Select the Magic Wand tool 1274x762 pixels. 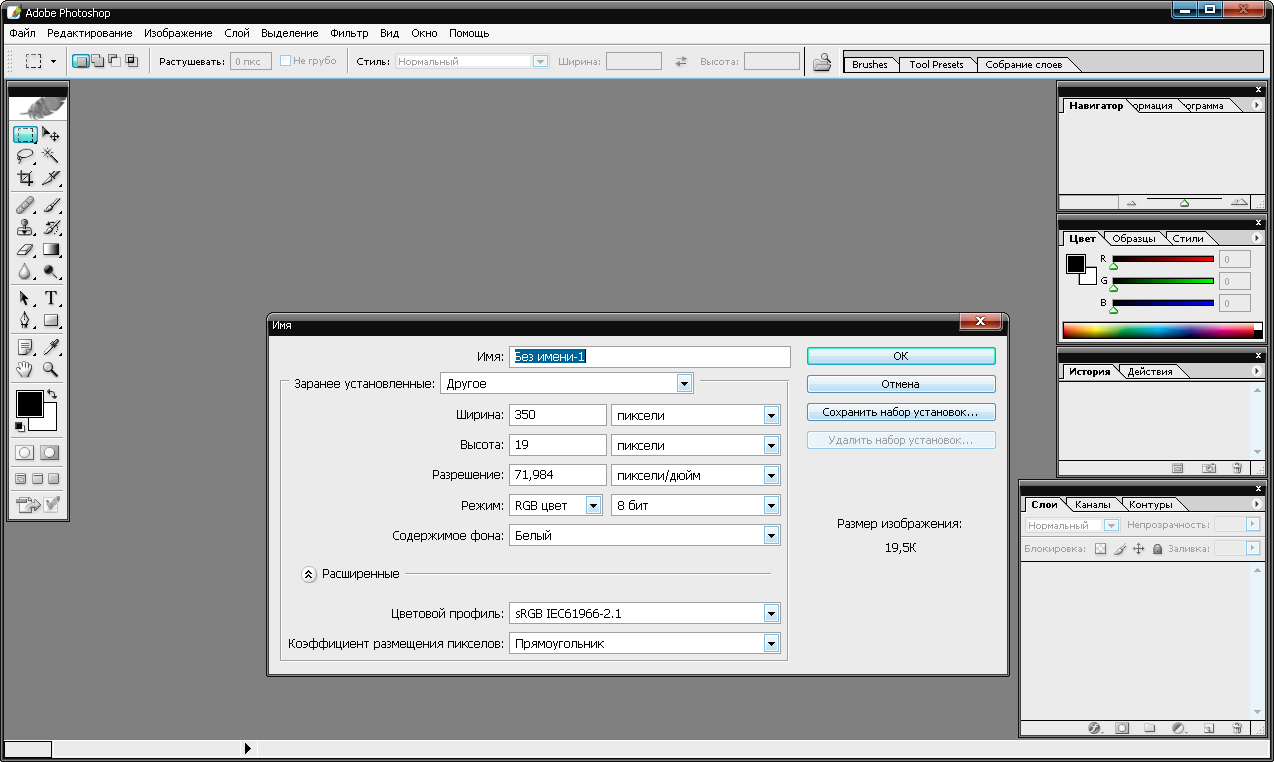coord(50,156)
